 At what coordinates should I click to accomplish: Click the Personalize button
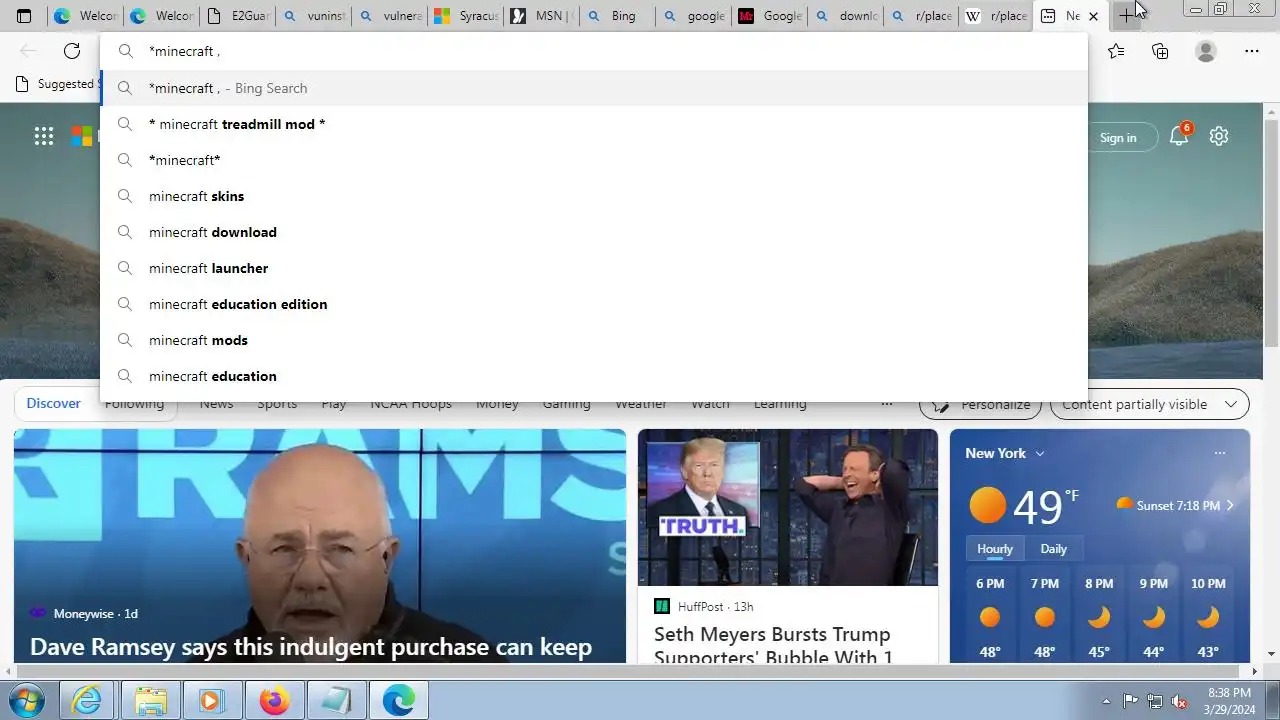pos(981,404)
